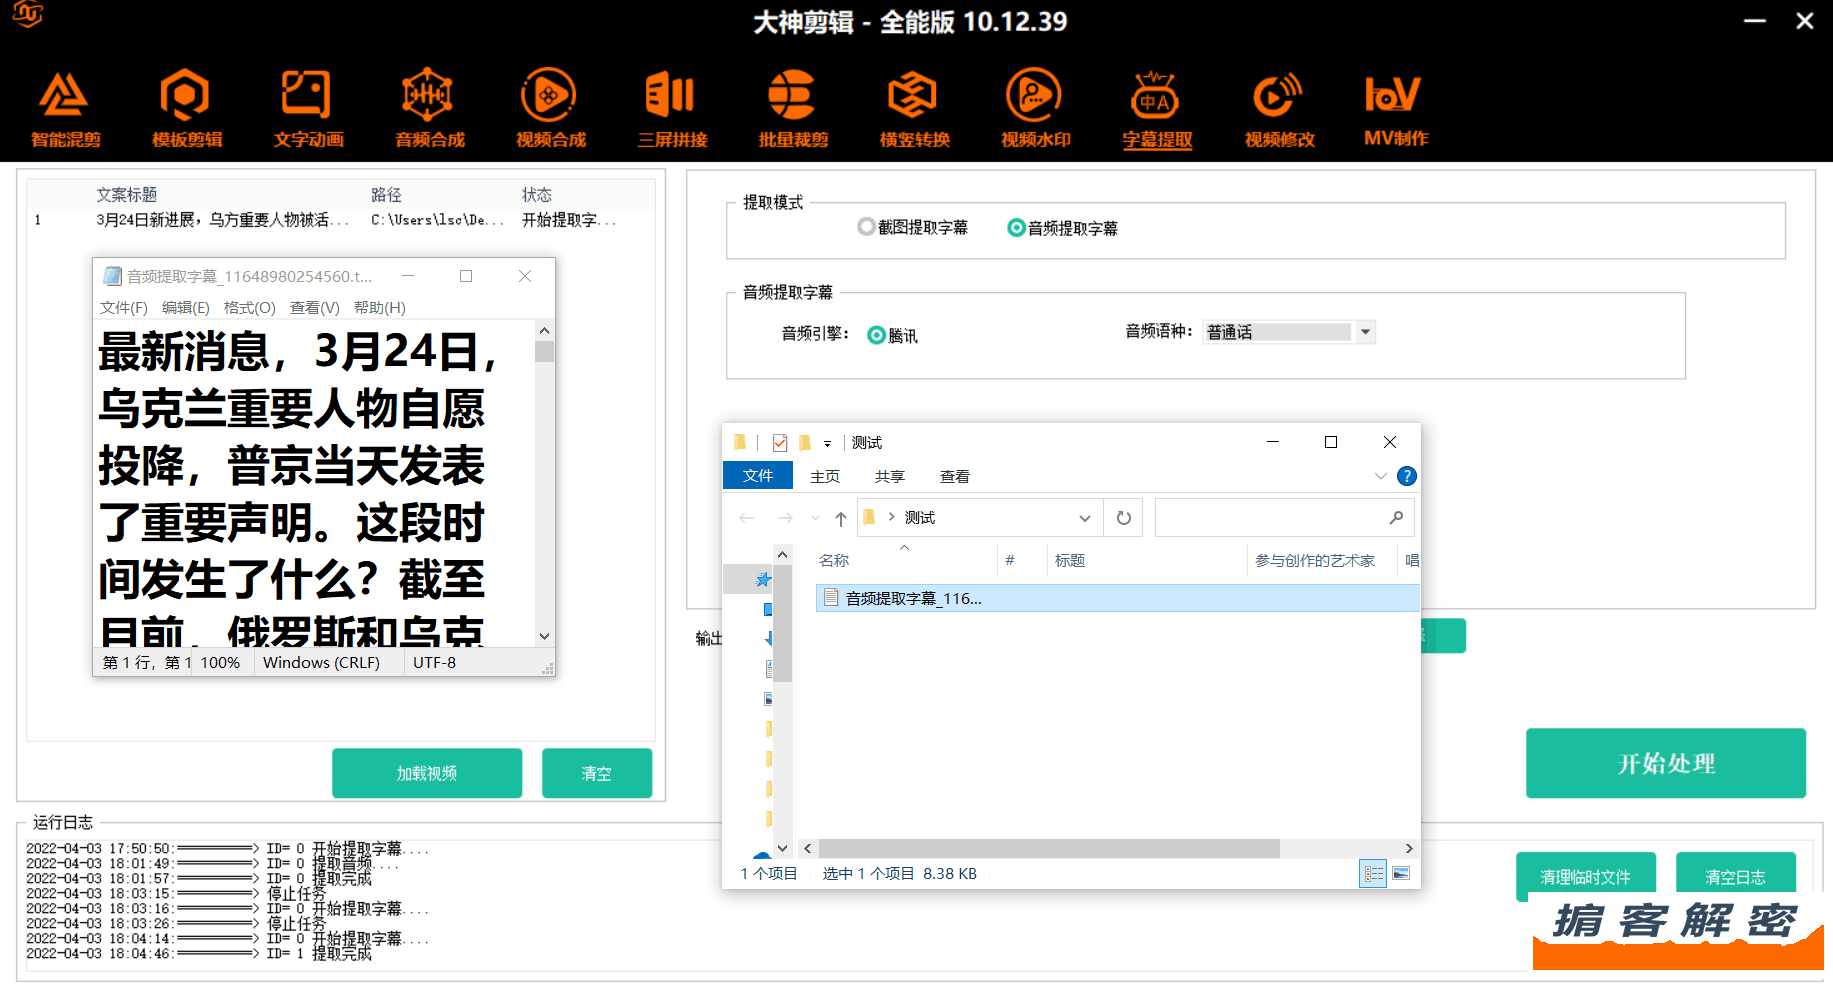This screenshot has width=1833, height=984.
Task: Open the 音频合成 tool
Action: click(x=429, y=109)
